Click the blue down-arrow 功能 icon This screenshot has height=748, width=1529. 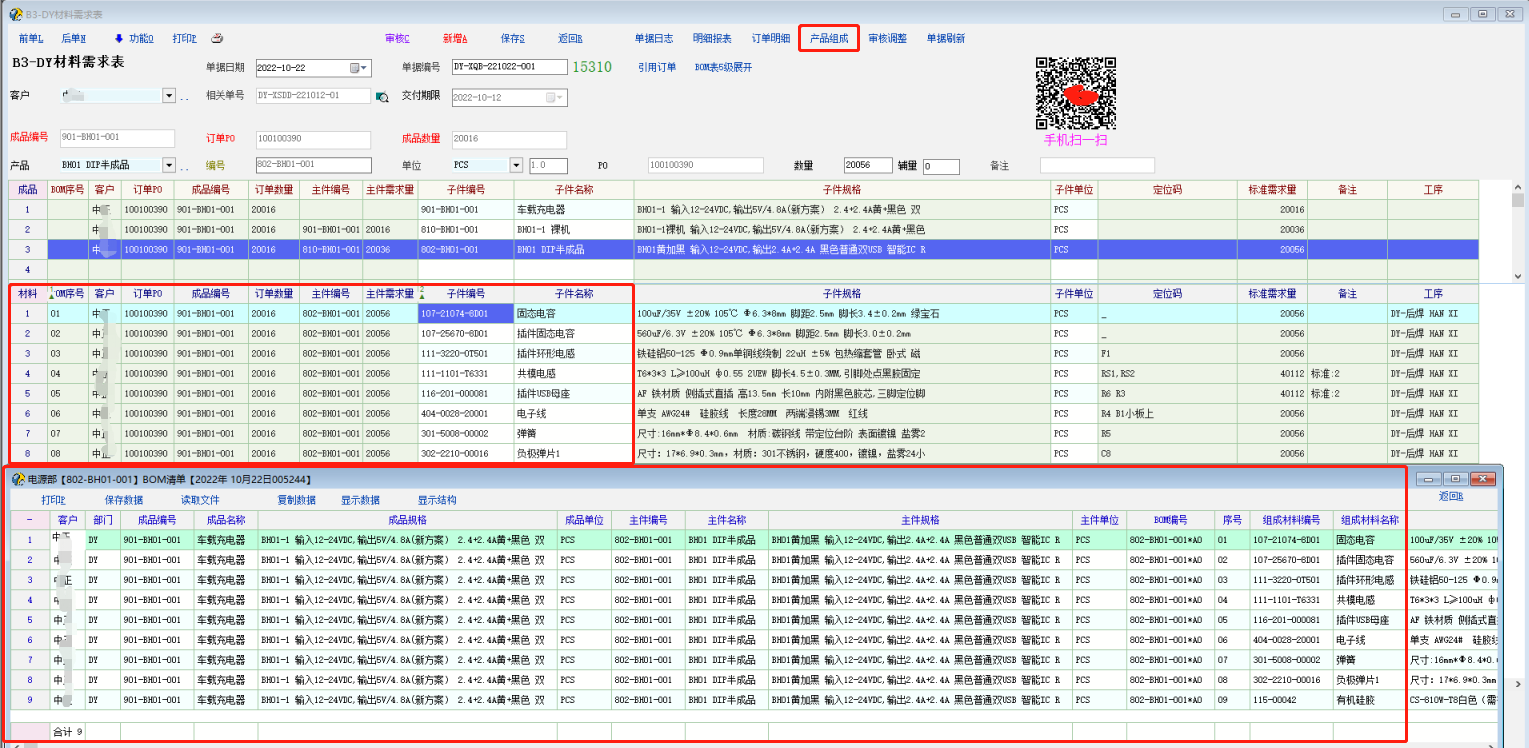tap(119, 39)
